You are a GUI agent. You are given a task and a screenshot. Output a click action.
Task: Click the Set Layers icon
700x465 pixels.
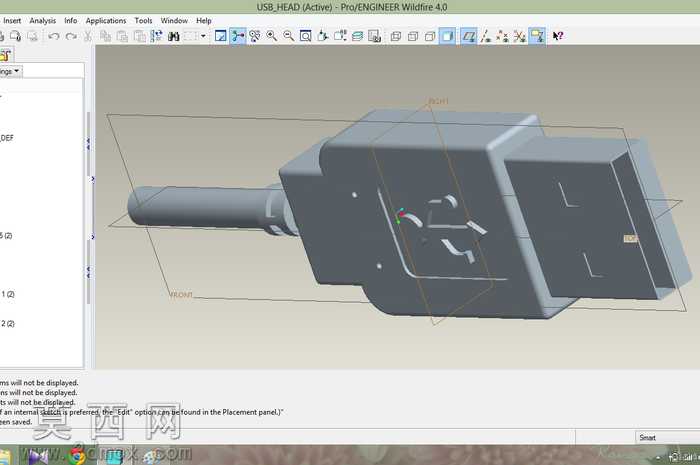coord(357,36)
